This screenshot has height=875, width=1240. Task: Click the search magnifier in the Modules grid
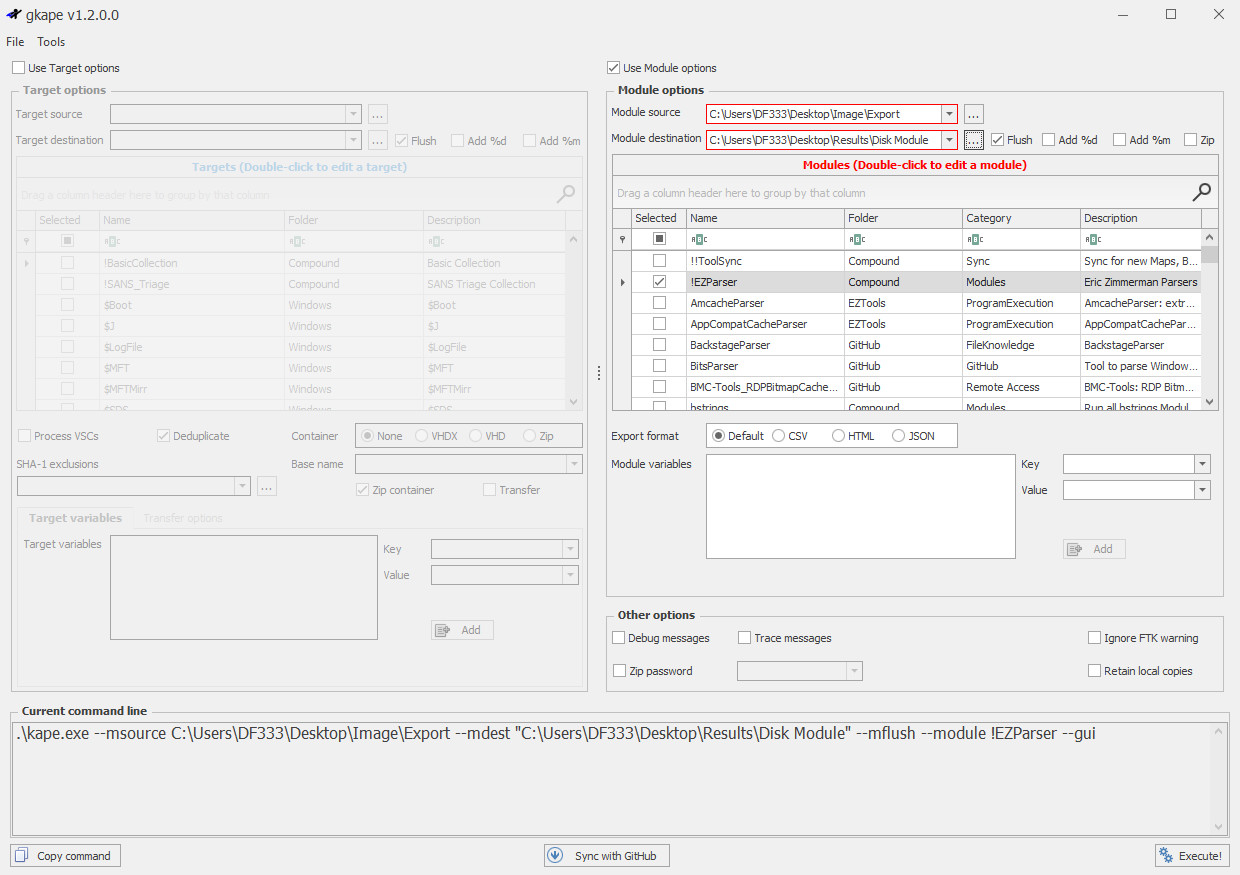(x=1202, y=192)
